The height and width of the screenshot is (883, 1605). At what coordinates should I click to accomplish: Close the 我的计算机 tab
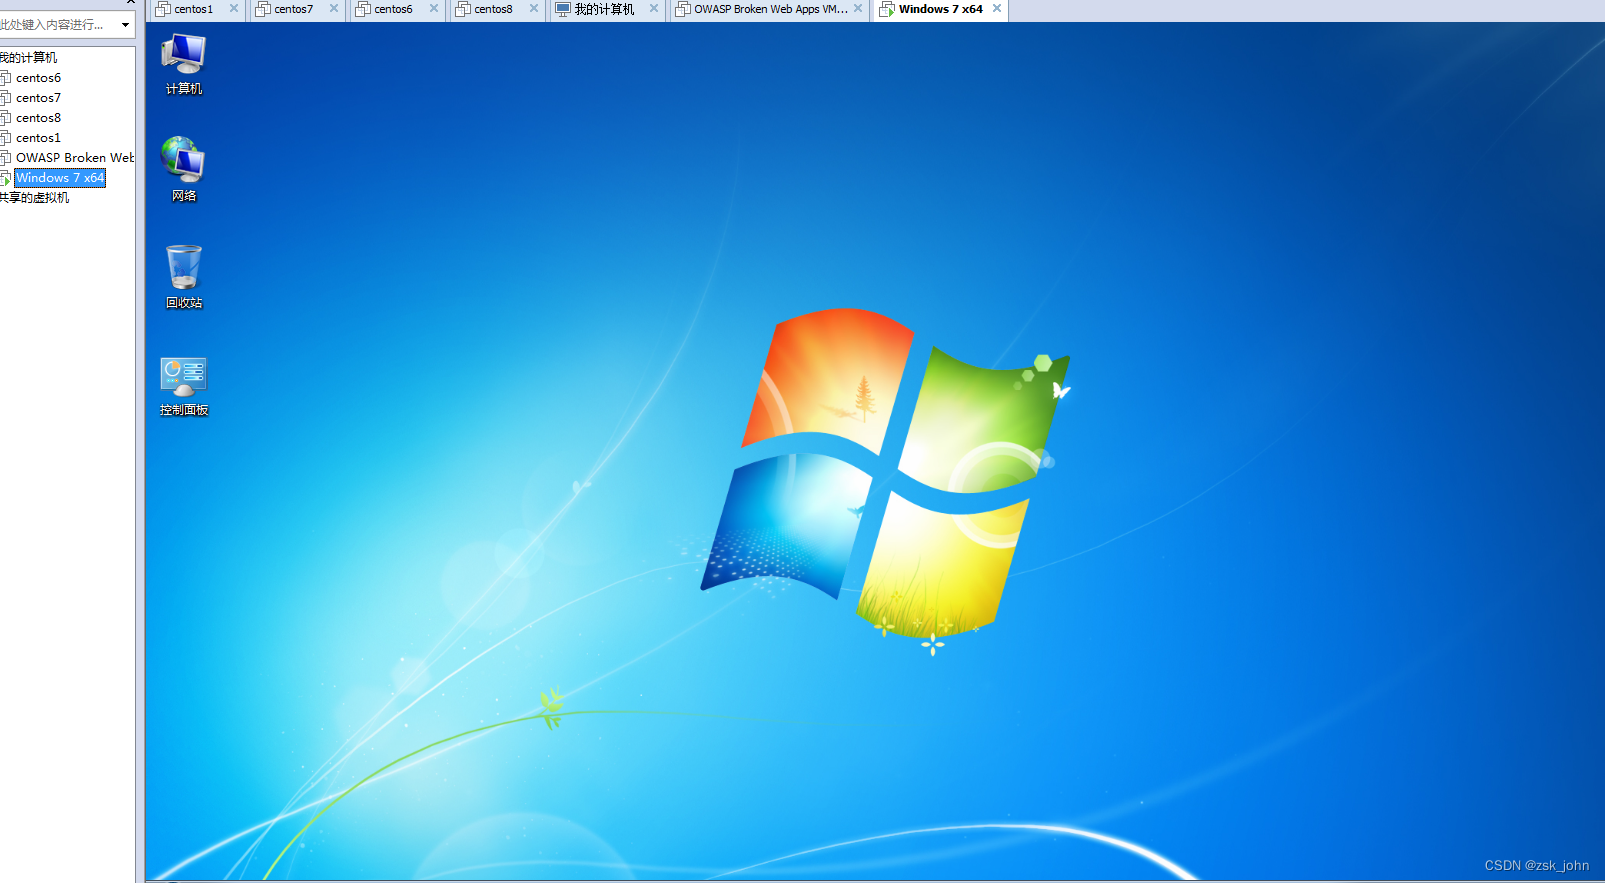click(654, 8)
